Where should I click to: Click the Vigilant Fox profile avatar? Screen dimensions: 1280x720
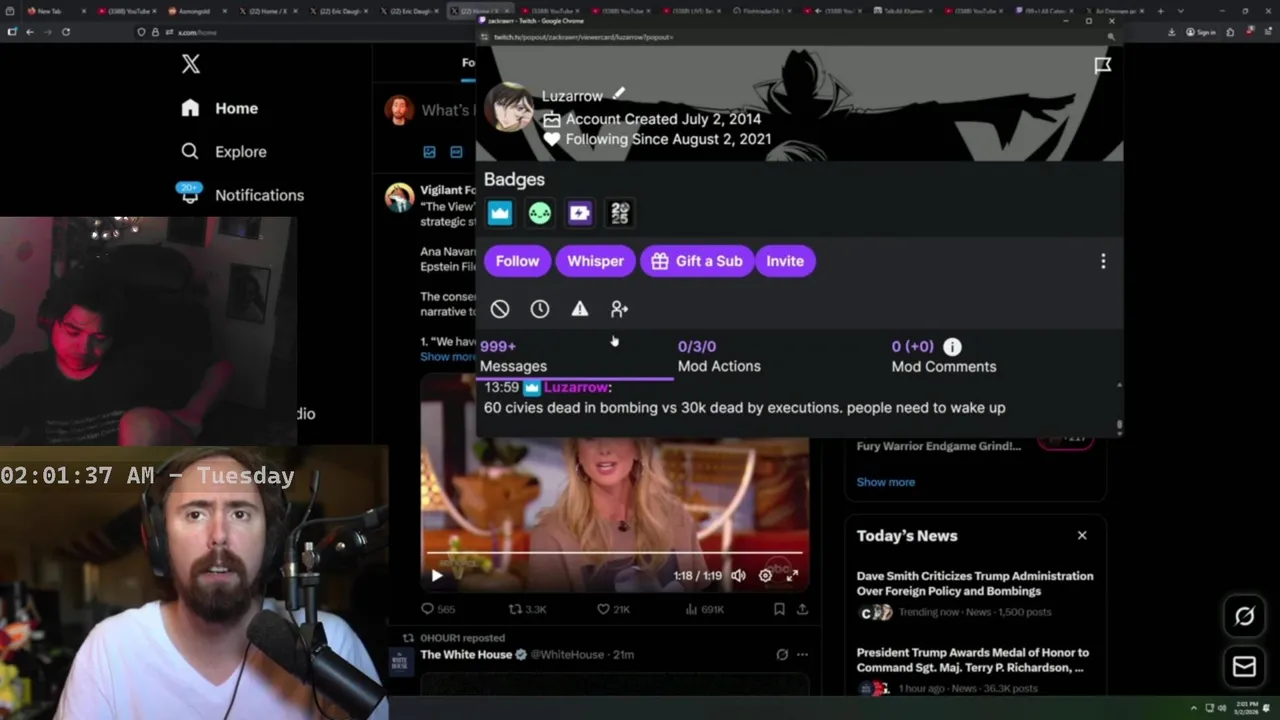click(x=400, y=197)
